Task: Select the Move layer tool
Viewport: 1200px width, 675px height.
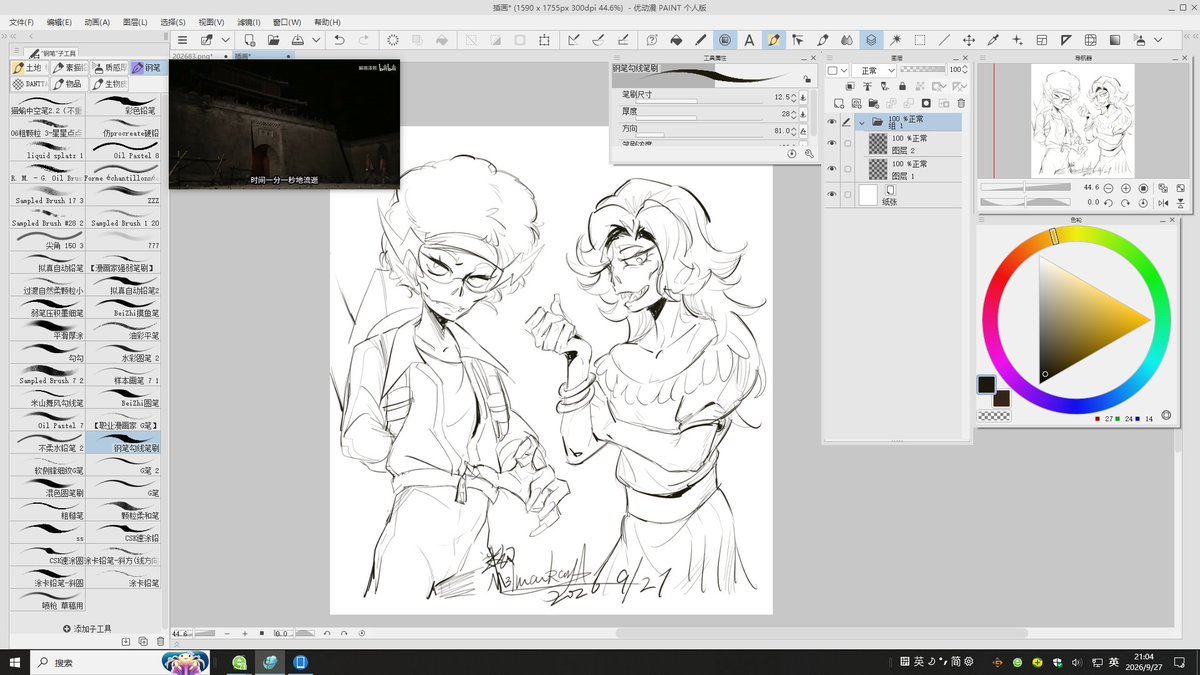Action: tap(969, 40)
